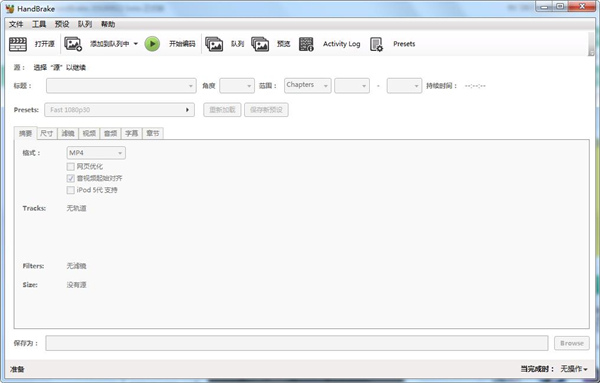The width and height of the screenshot is (600, 383).
Task: Click the 开始编码 toolbar label
Action: tap(182, 44)
